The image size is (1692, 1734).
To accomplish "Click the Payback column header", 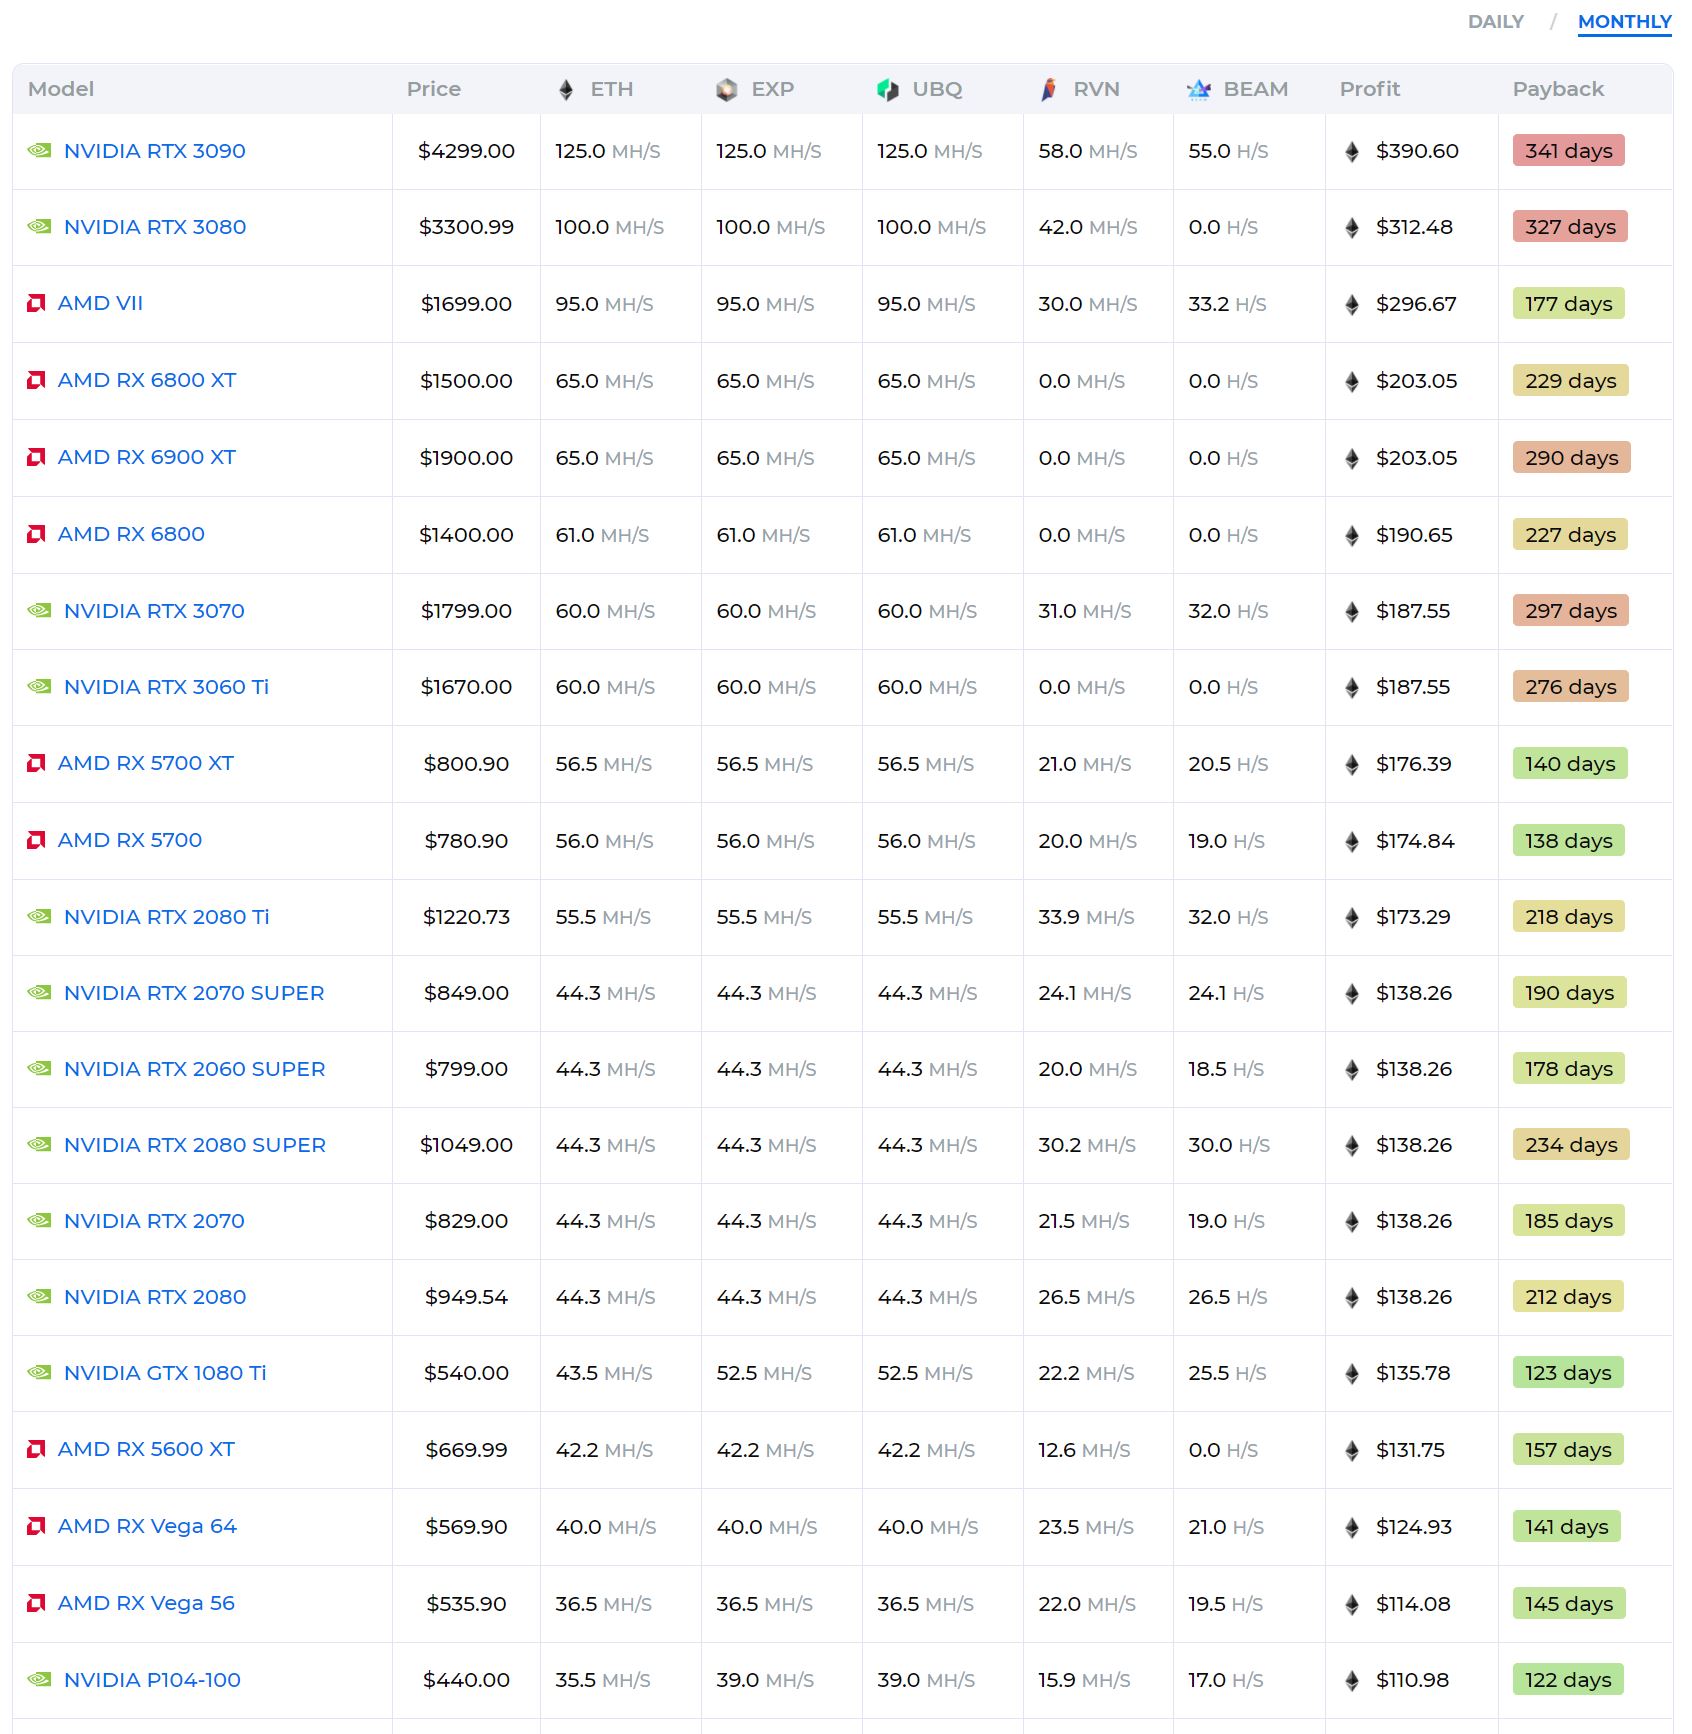I will click(x=1558, y=89).
